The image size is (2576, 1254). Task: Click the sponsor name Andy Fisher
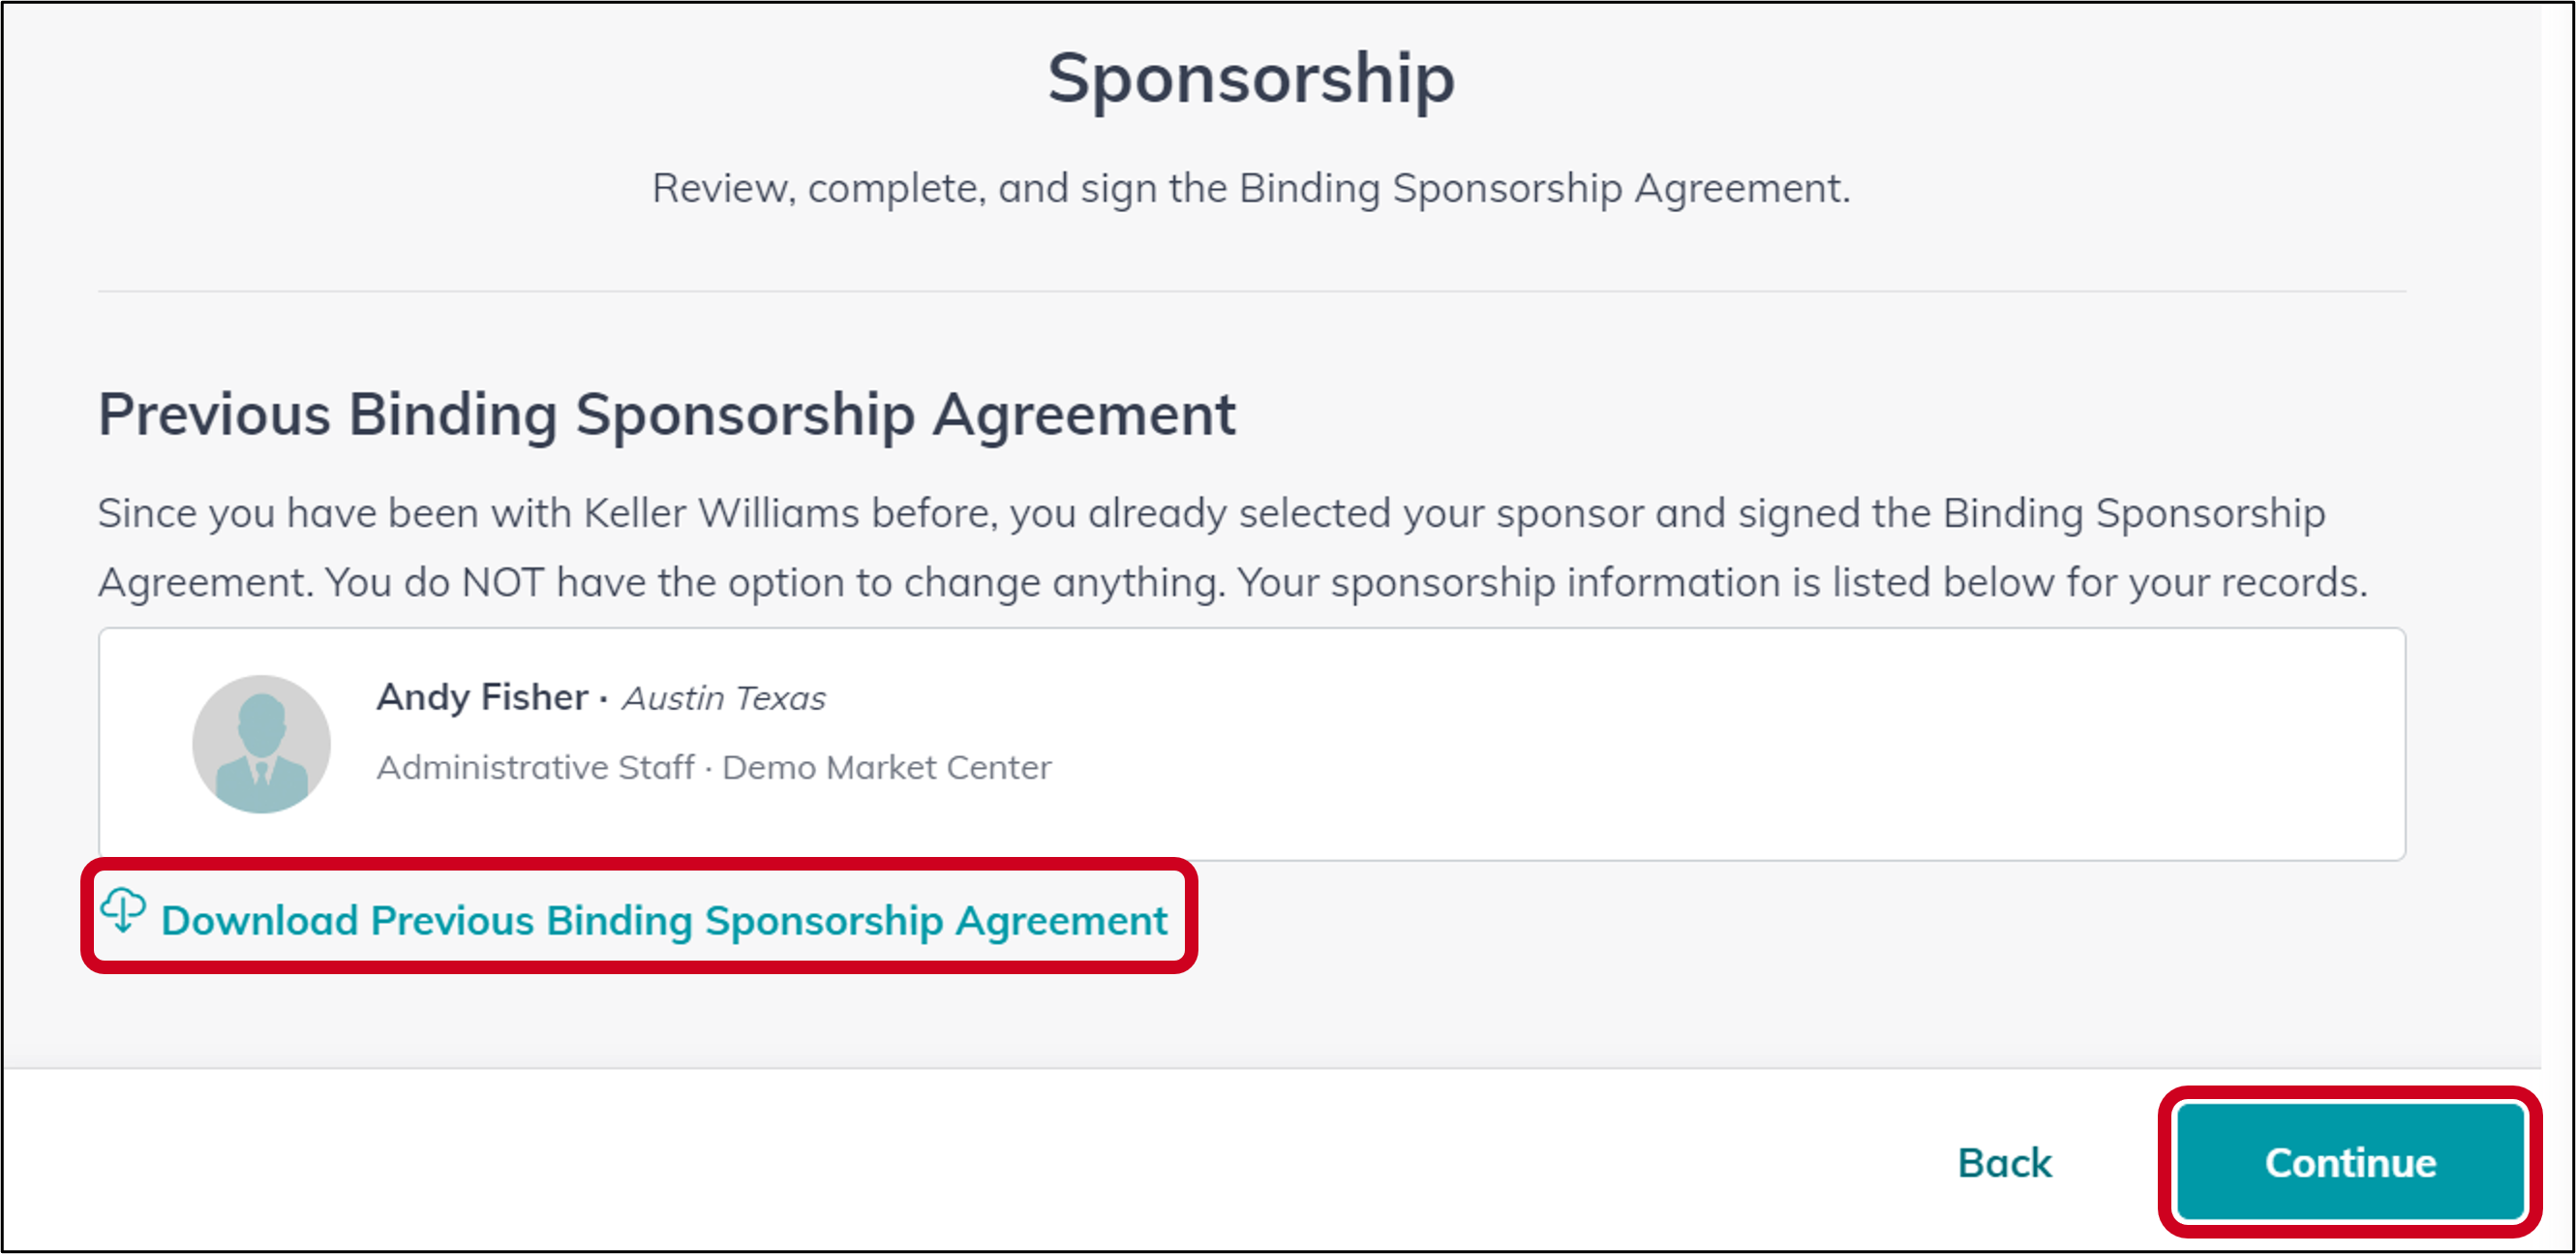(x=480, y=697)
